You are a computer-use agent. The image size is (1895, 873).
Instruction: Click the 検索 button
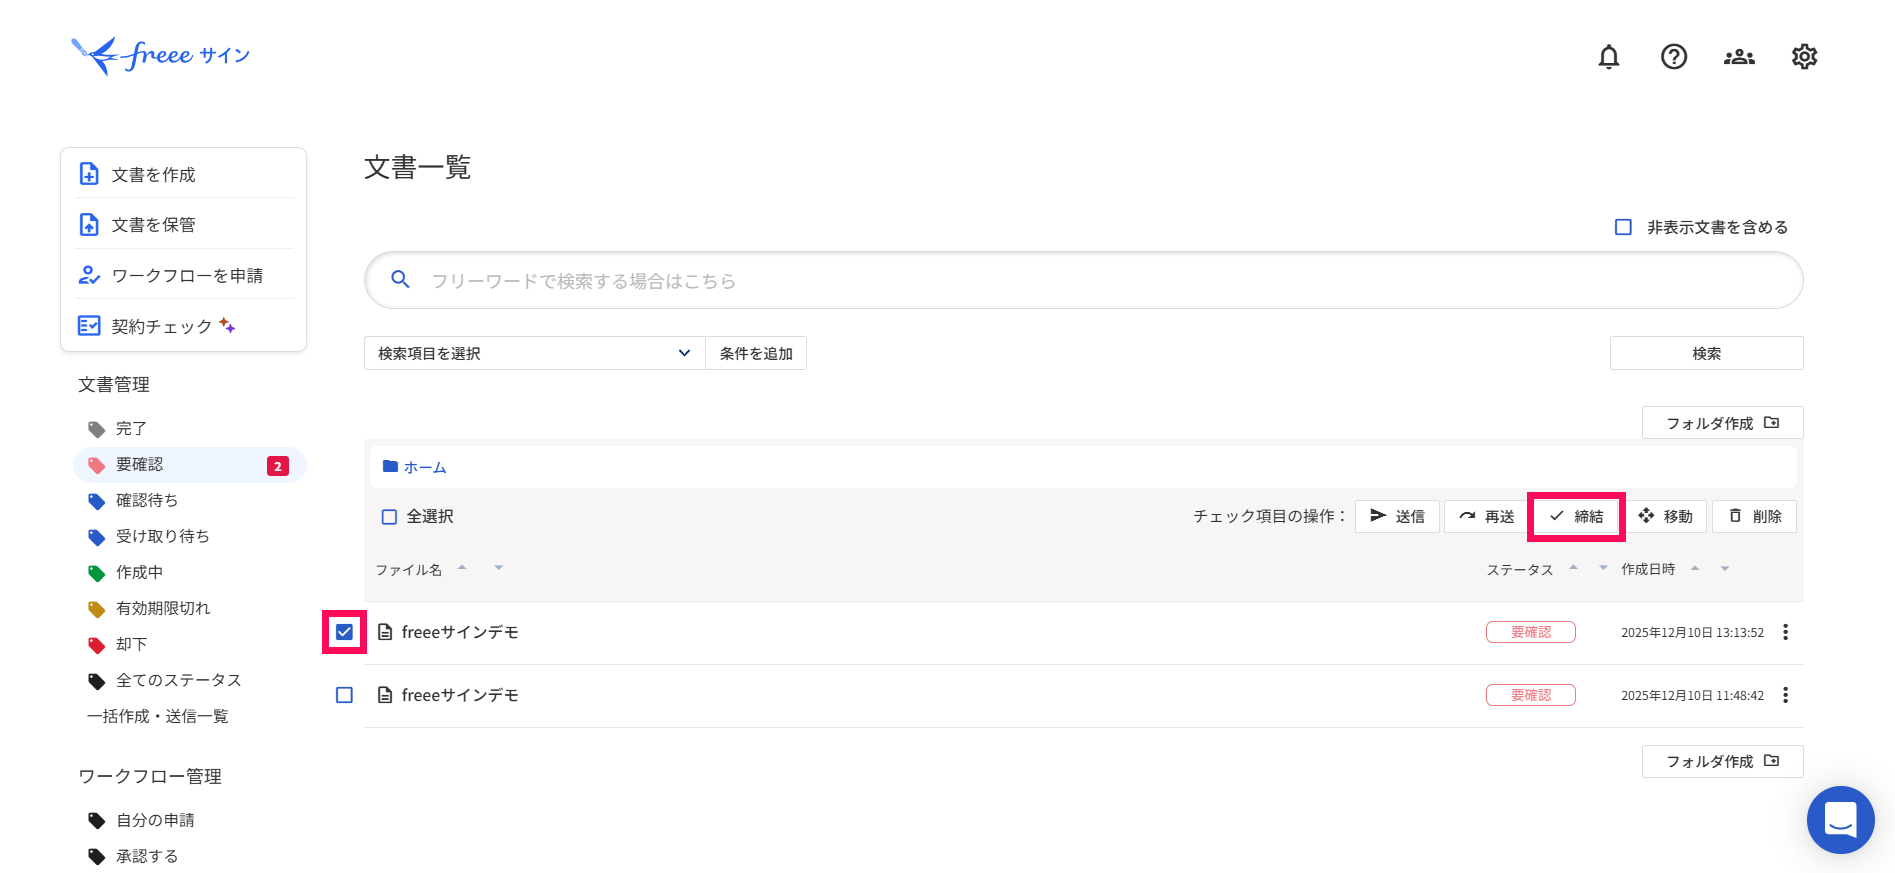(1706, 353)
